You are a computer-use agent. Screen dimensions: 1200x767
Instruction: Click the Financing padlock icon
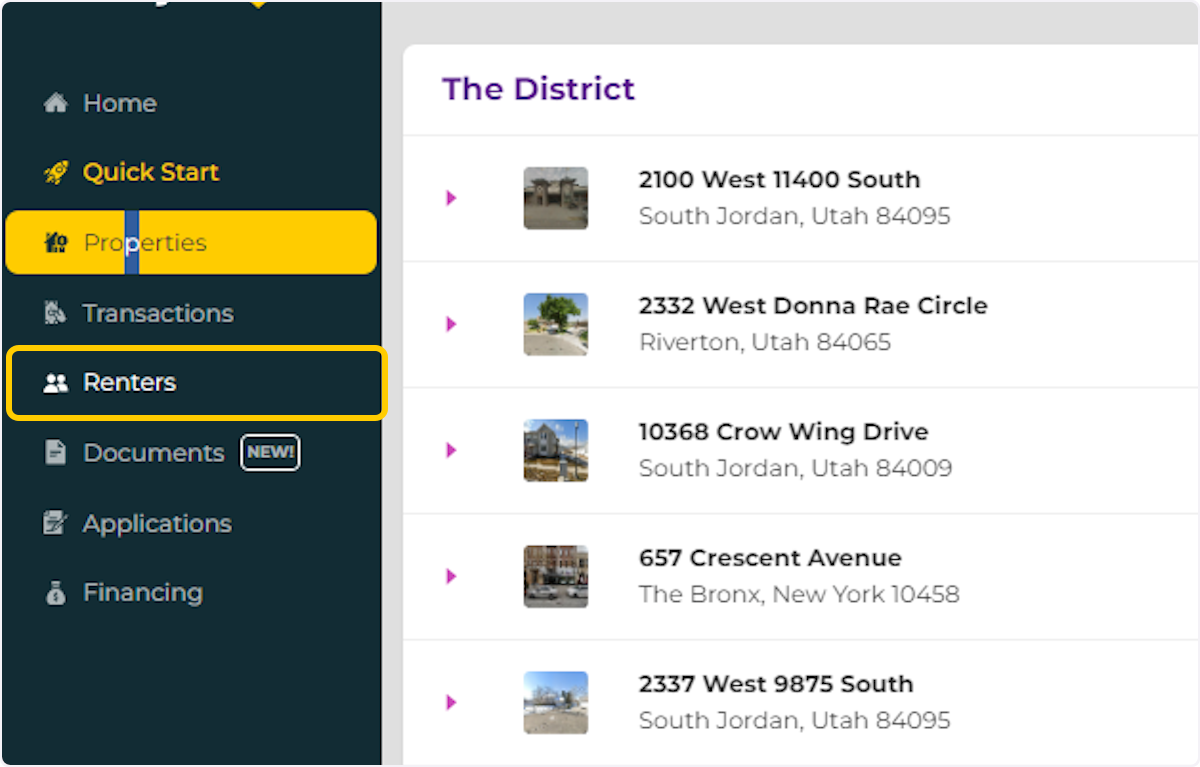[53, 592]
